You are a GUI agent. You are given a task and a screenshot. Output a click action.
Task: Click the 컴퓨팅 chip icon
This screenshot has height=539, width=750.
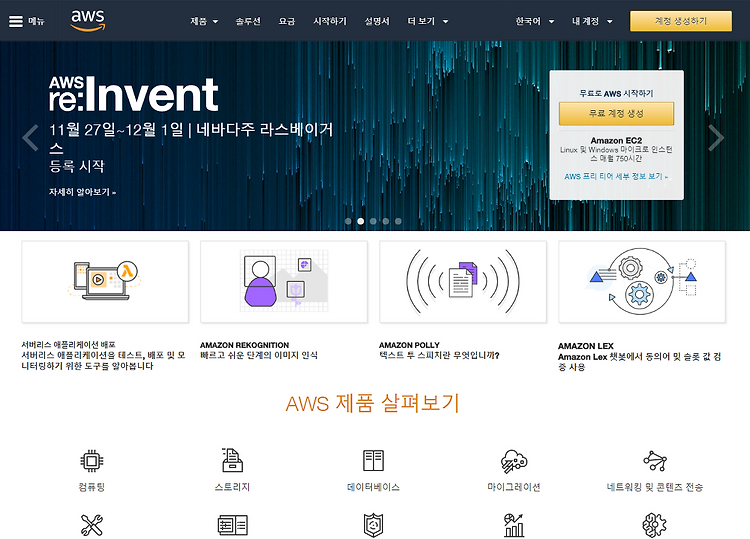coord(92,461)
